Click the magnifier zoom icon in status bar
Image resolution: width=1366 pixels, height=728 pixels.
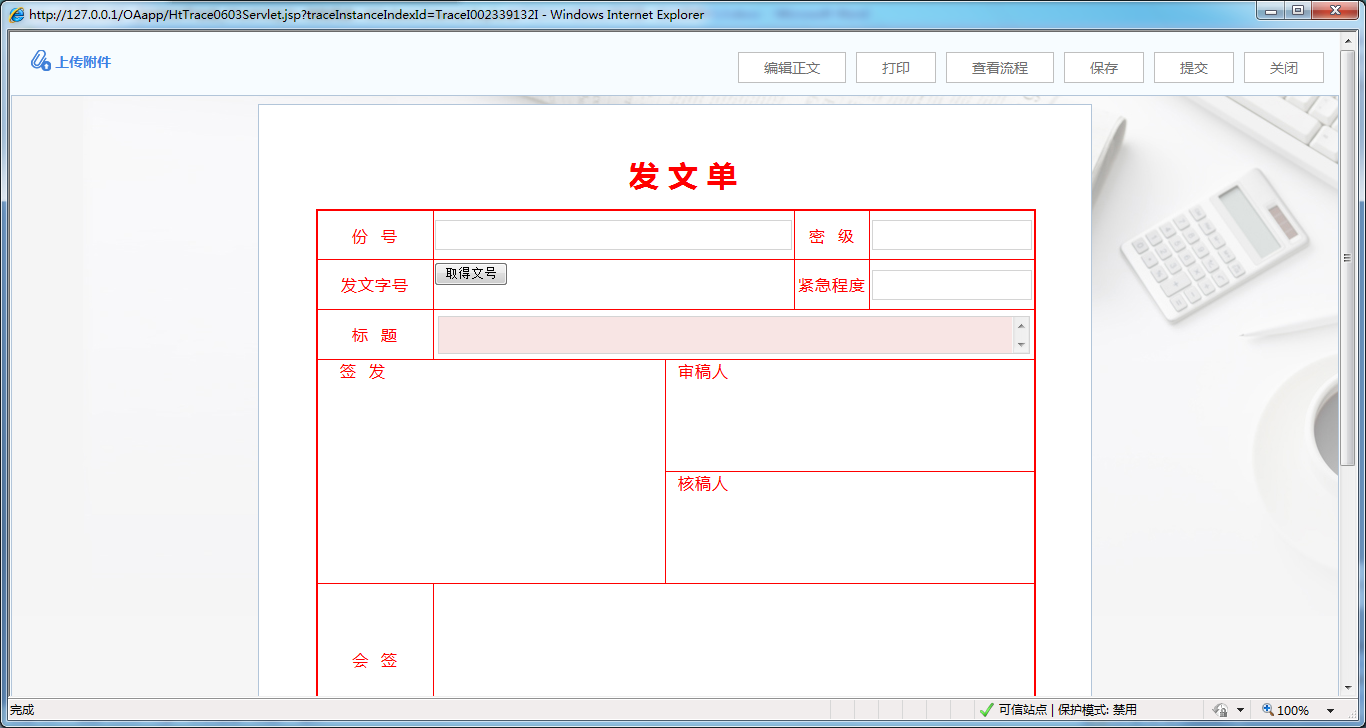click(x=1268, y=710)
